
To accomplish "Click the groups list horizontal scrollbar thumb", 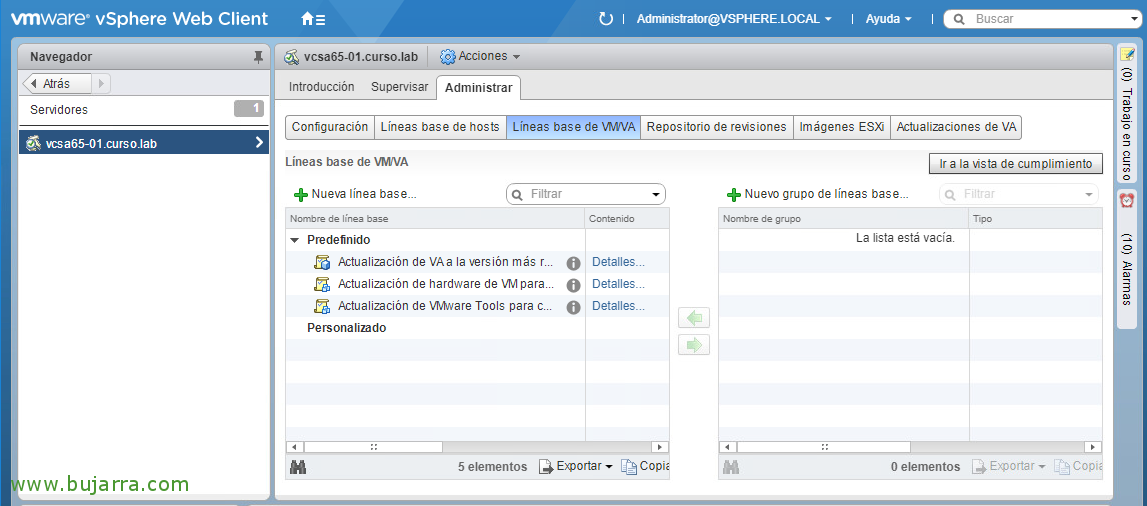I will pos(824,447).
